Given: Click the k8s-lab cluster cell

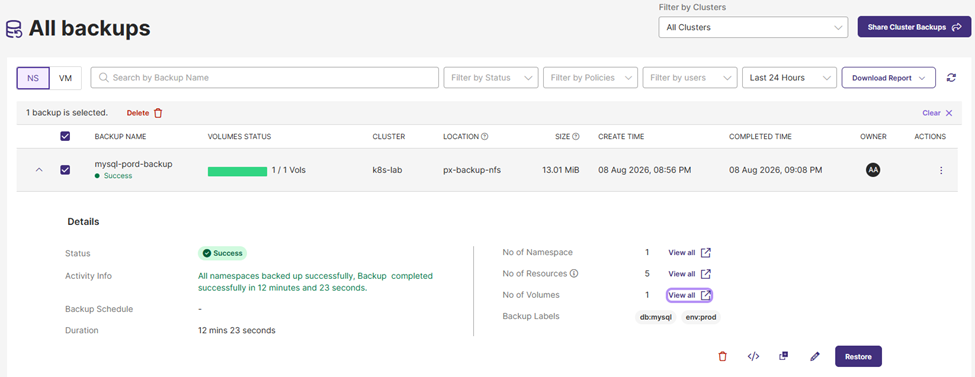Looking at the screenshot, I should (388, 170).
